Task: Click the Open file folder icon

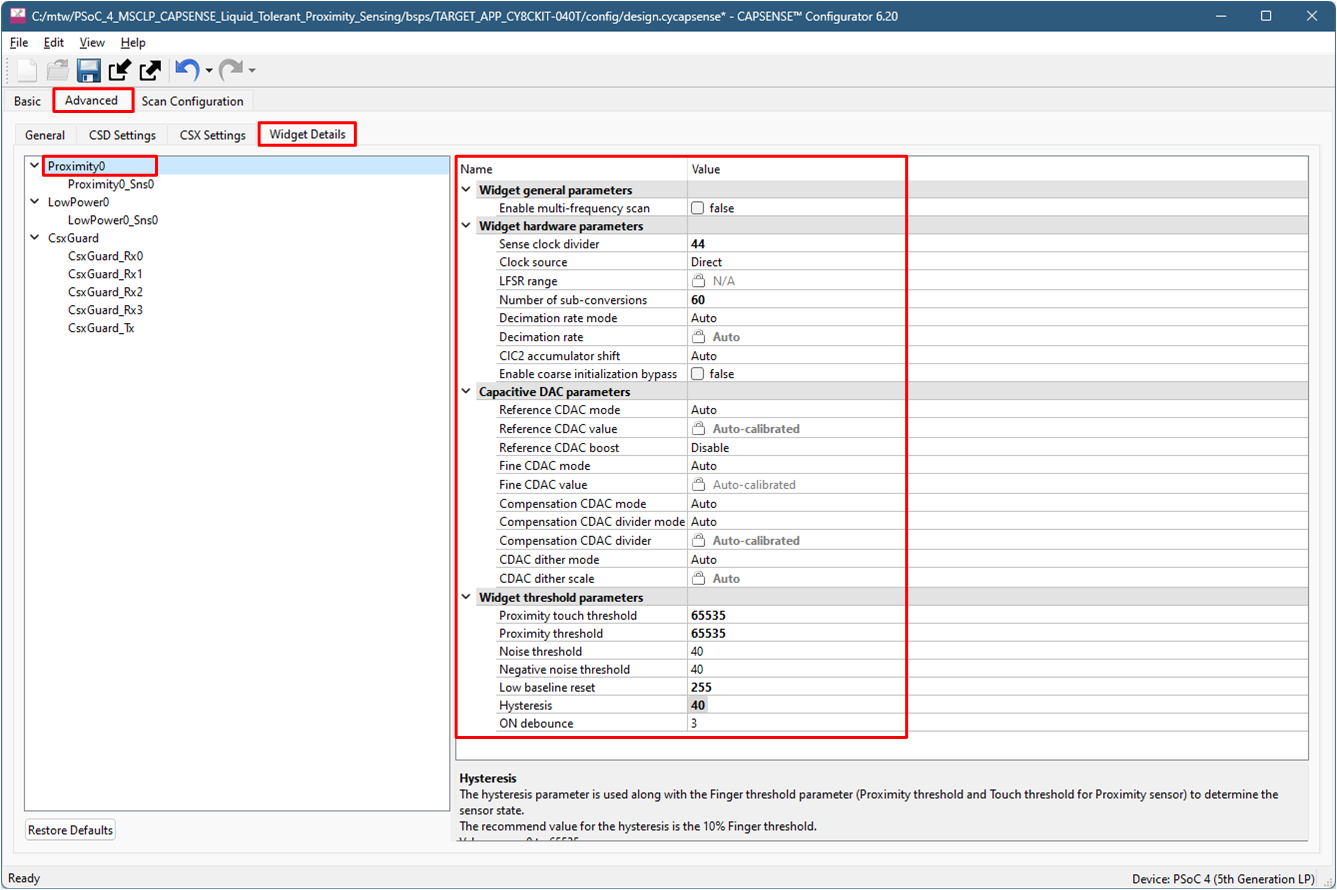Action: click(x=58, y=70)
